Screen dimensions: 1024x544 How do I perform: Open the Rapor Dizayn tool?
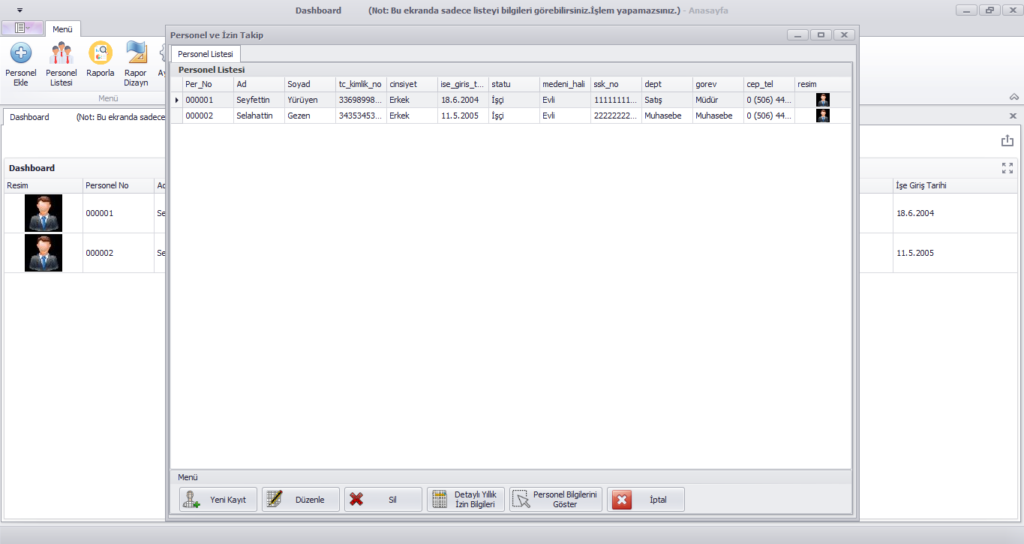pos(136,62)
